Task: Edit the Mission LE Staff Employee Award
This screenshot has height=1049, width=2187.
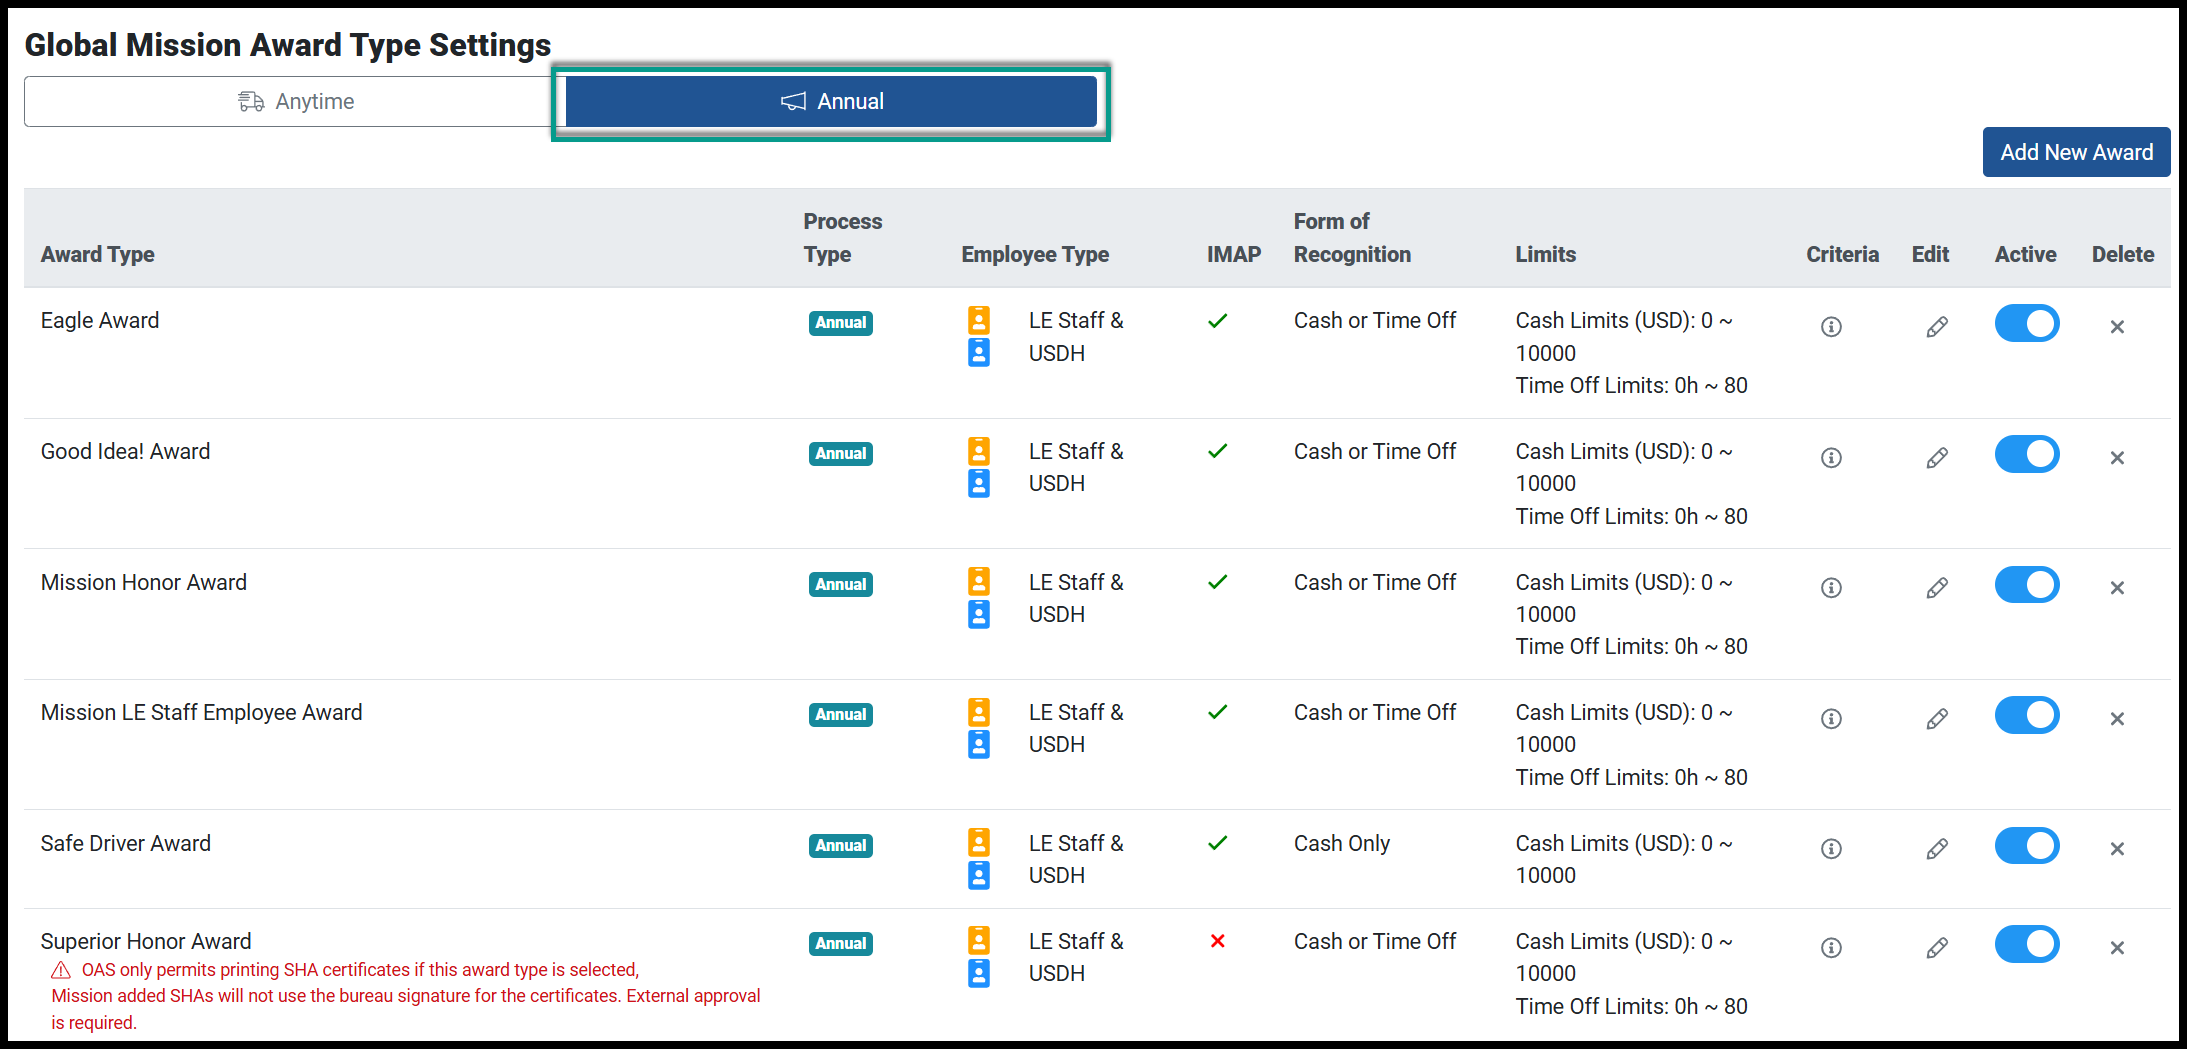Action: [1937, 719]
